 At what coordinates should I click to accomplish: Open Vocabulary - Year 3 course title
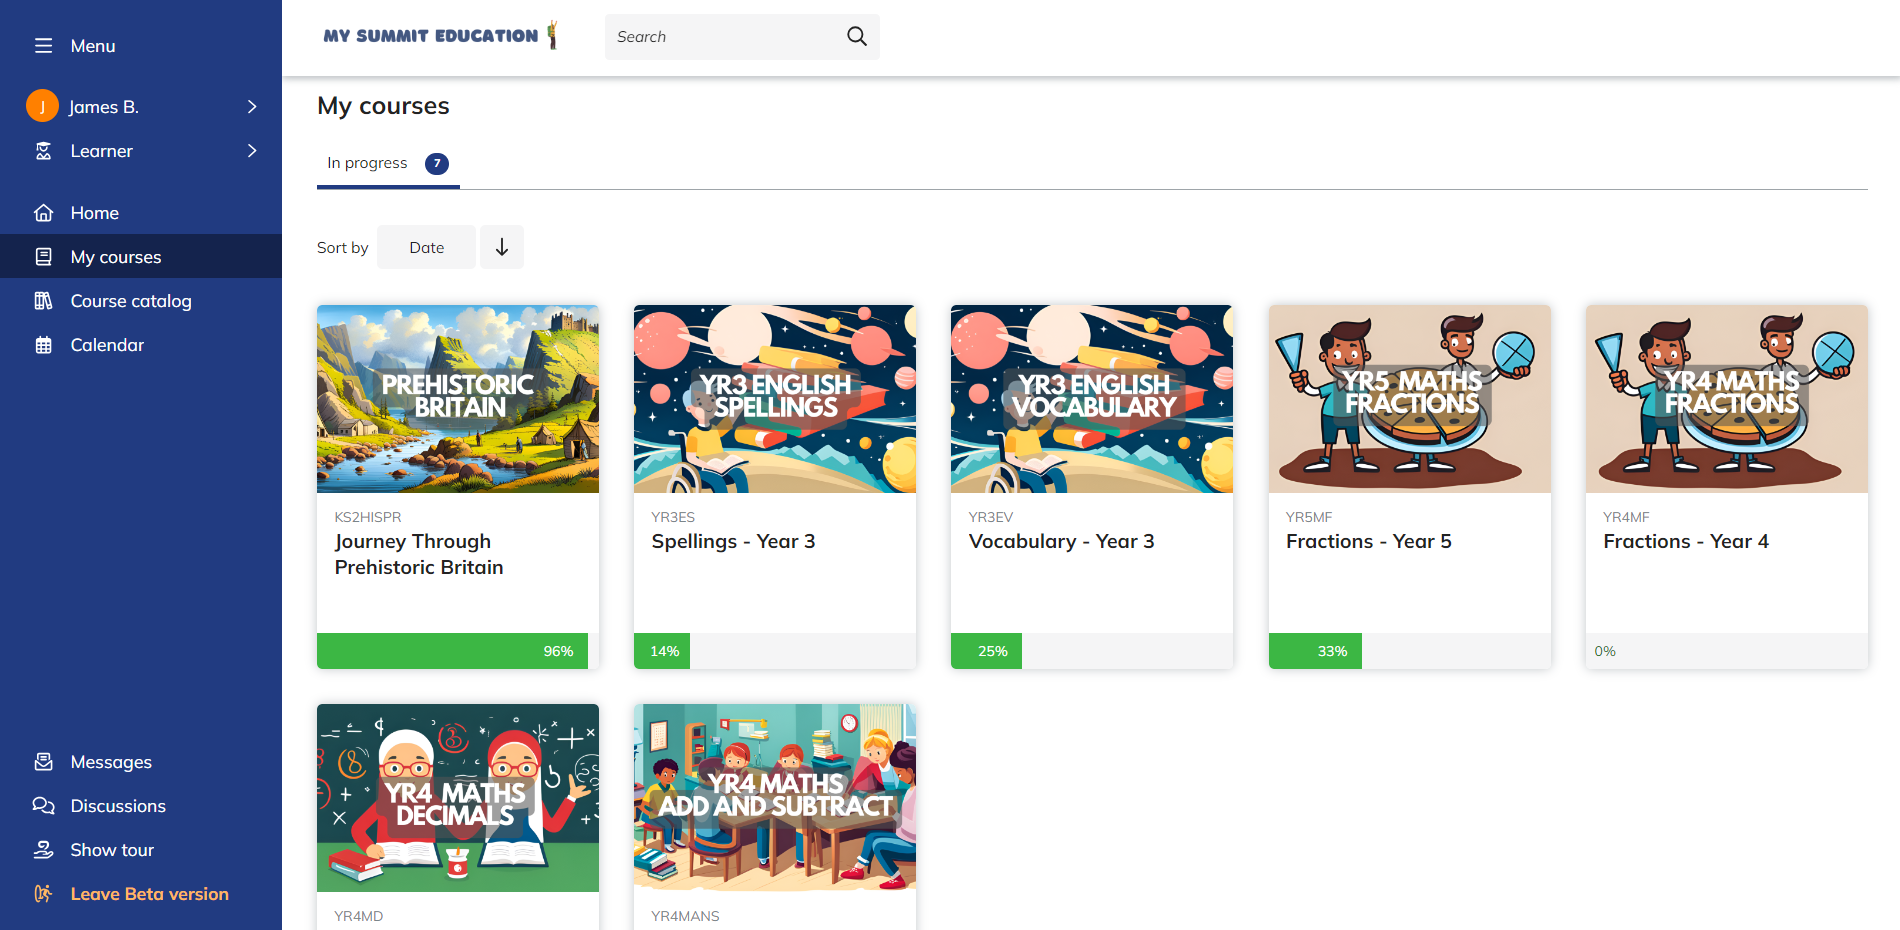coord(1061,541)
